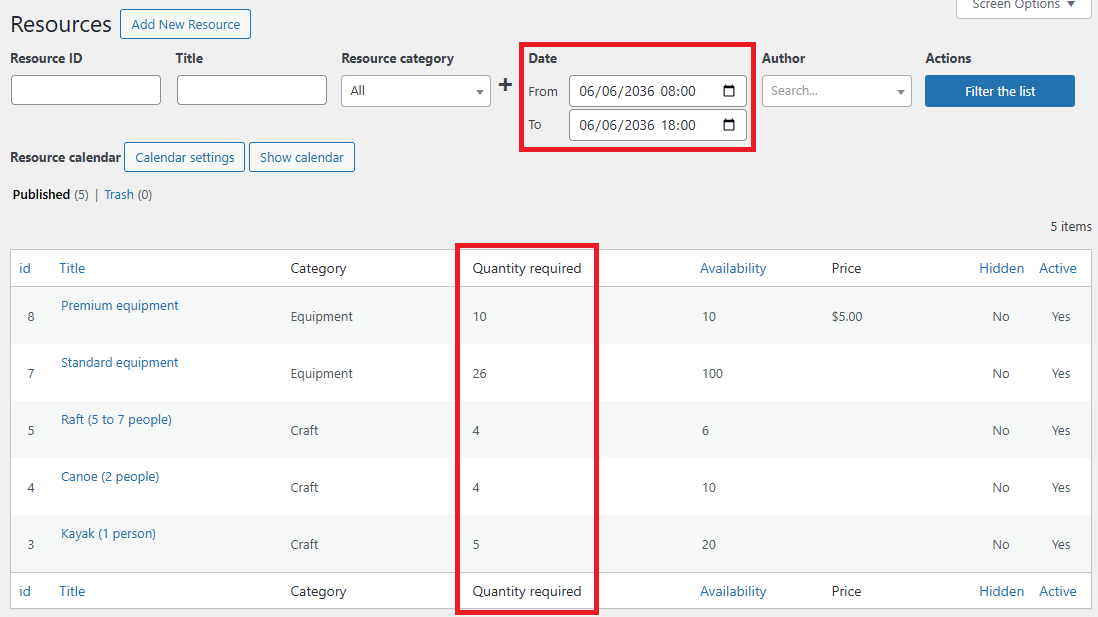This screenshot has height=617, width=1098.
Task: Open Premium equipment resource
Action: (120, 305)
